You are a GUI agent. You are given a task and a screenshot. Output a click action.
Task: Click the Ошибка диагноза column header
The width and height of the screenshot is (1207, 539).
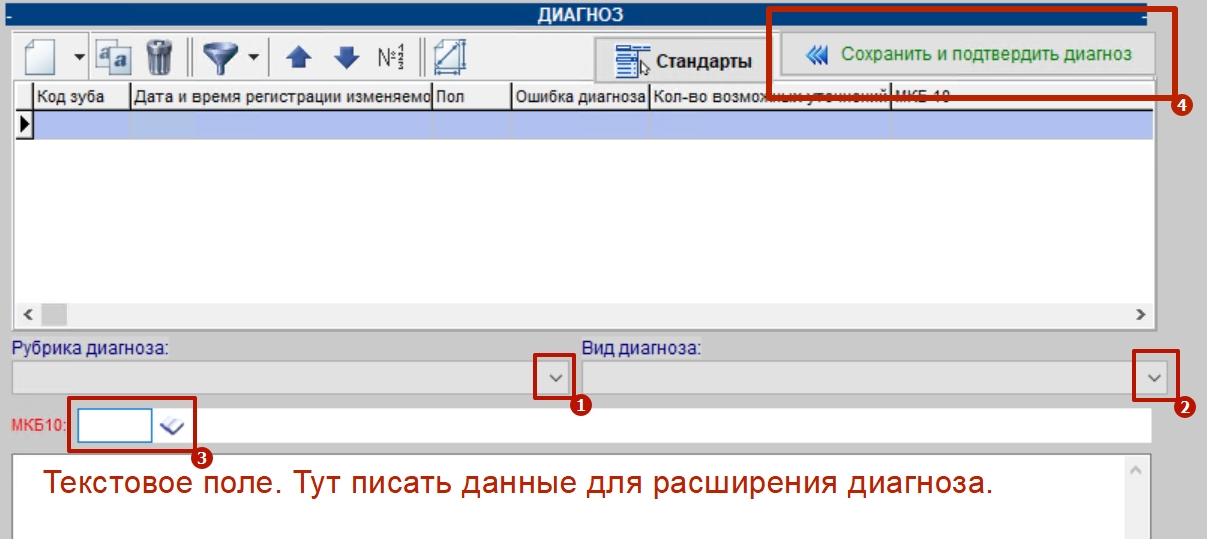click(x=580, y=97)
